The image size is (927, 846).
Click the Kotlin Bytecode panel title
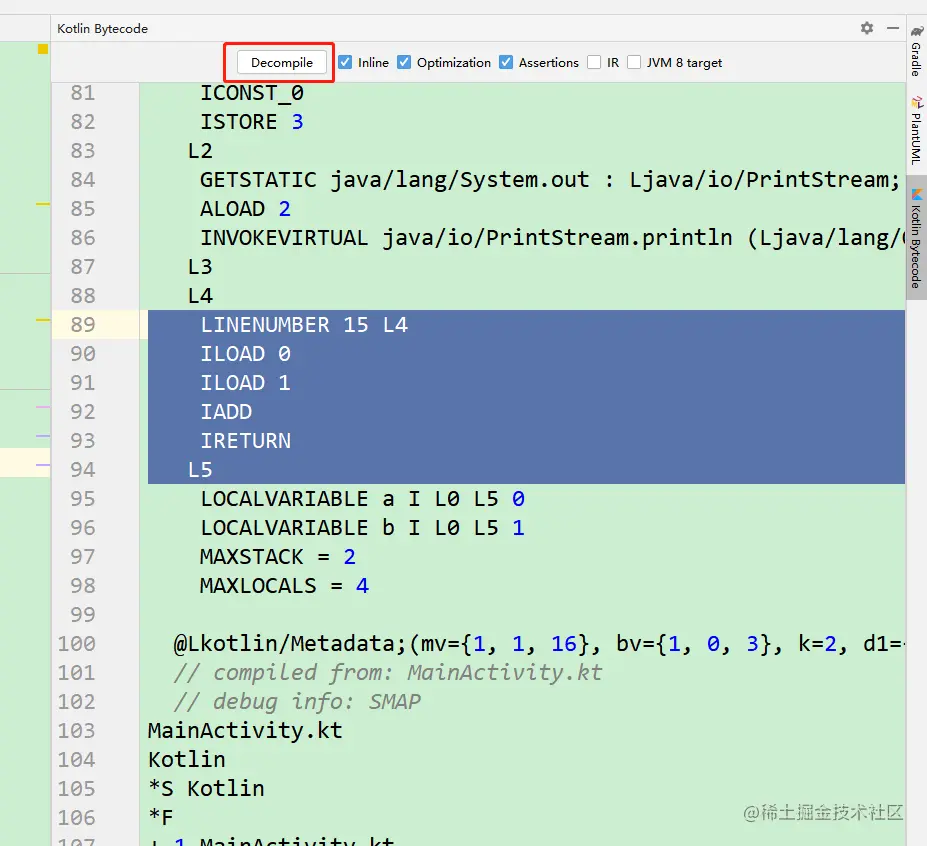102,28
